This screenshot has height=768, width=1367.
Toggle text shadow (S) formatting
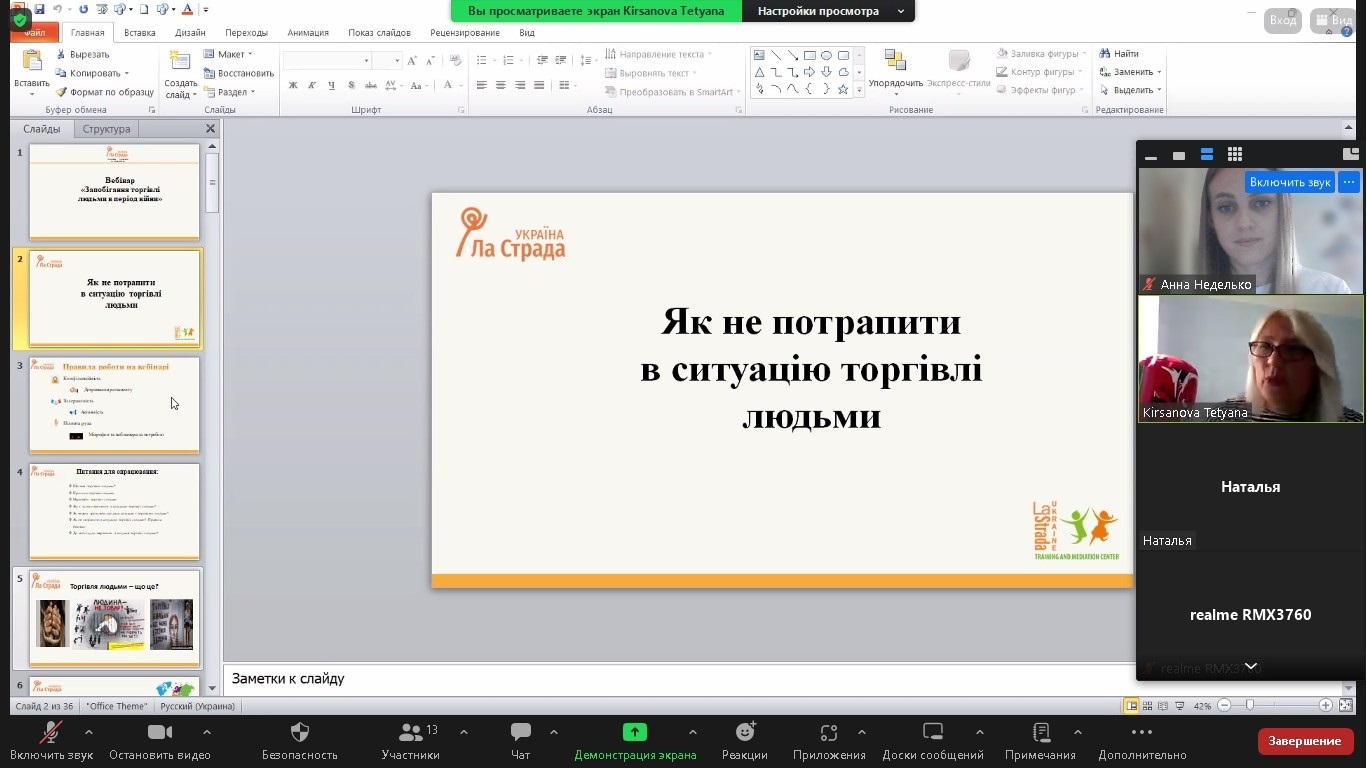pyautogui.click(x=350, y=86)
